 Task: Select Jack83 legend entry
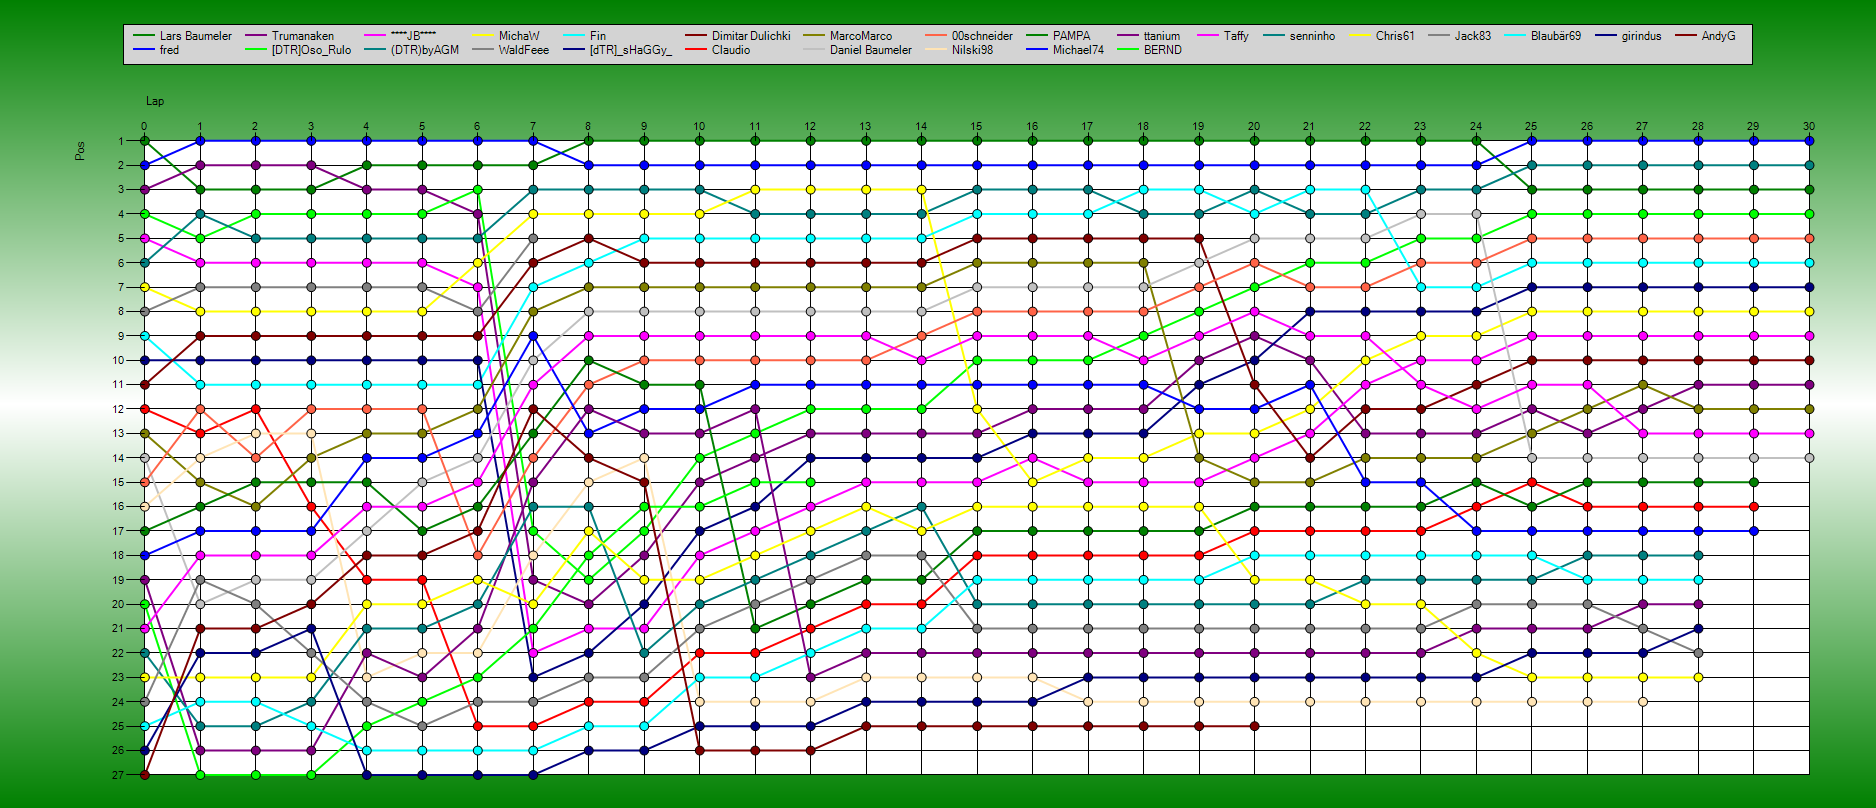(1473, 36)
